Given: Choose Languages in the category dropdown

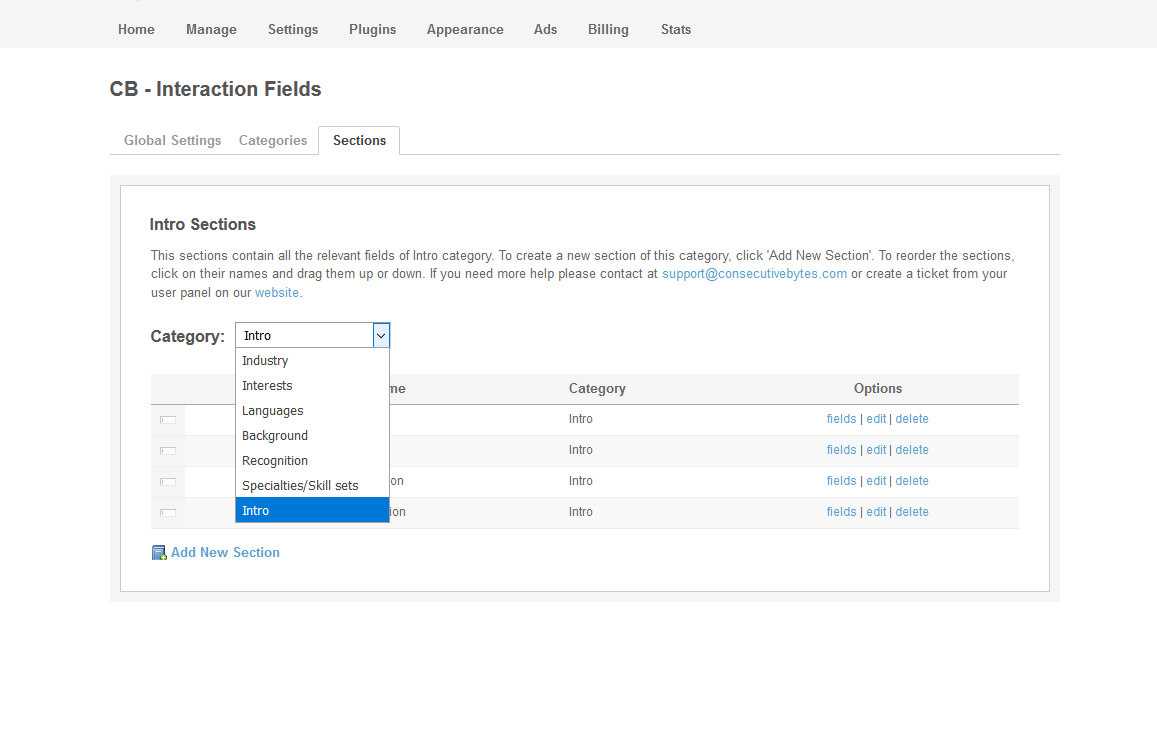Looking at the screenshot, I should click(x=272, y=411).
